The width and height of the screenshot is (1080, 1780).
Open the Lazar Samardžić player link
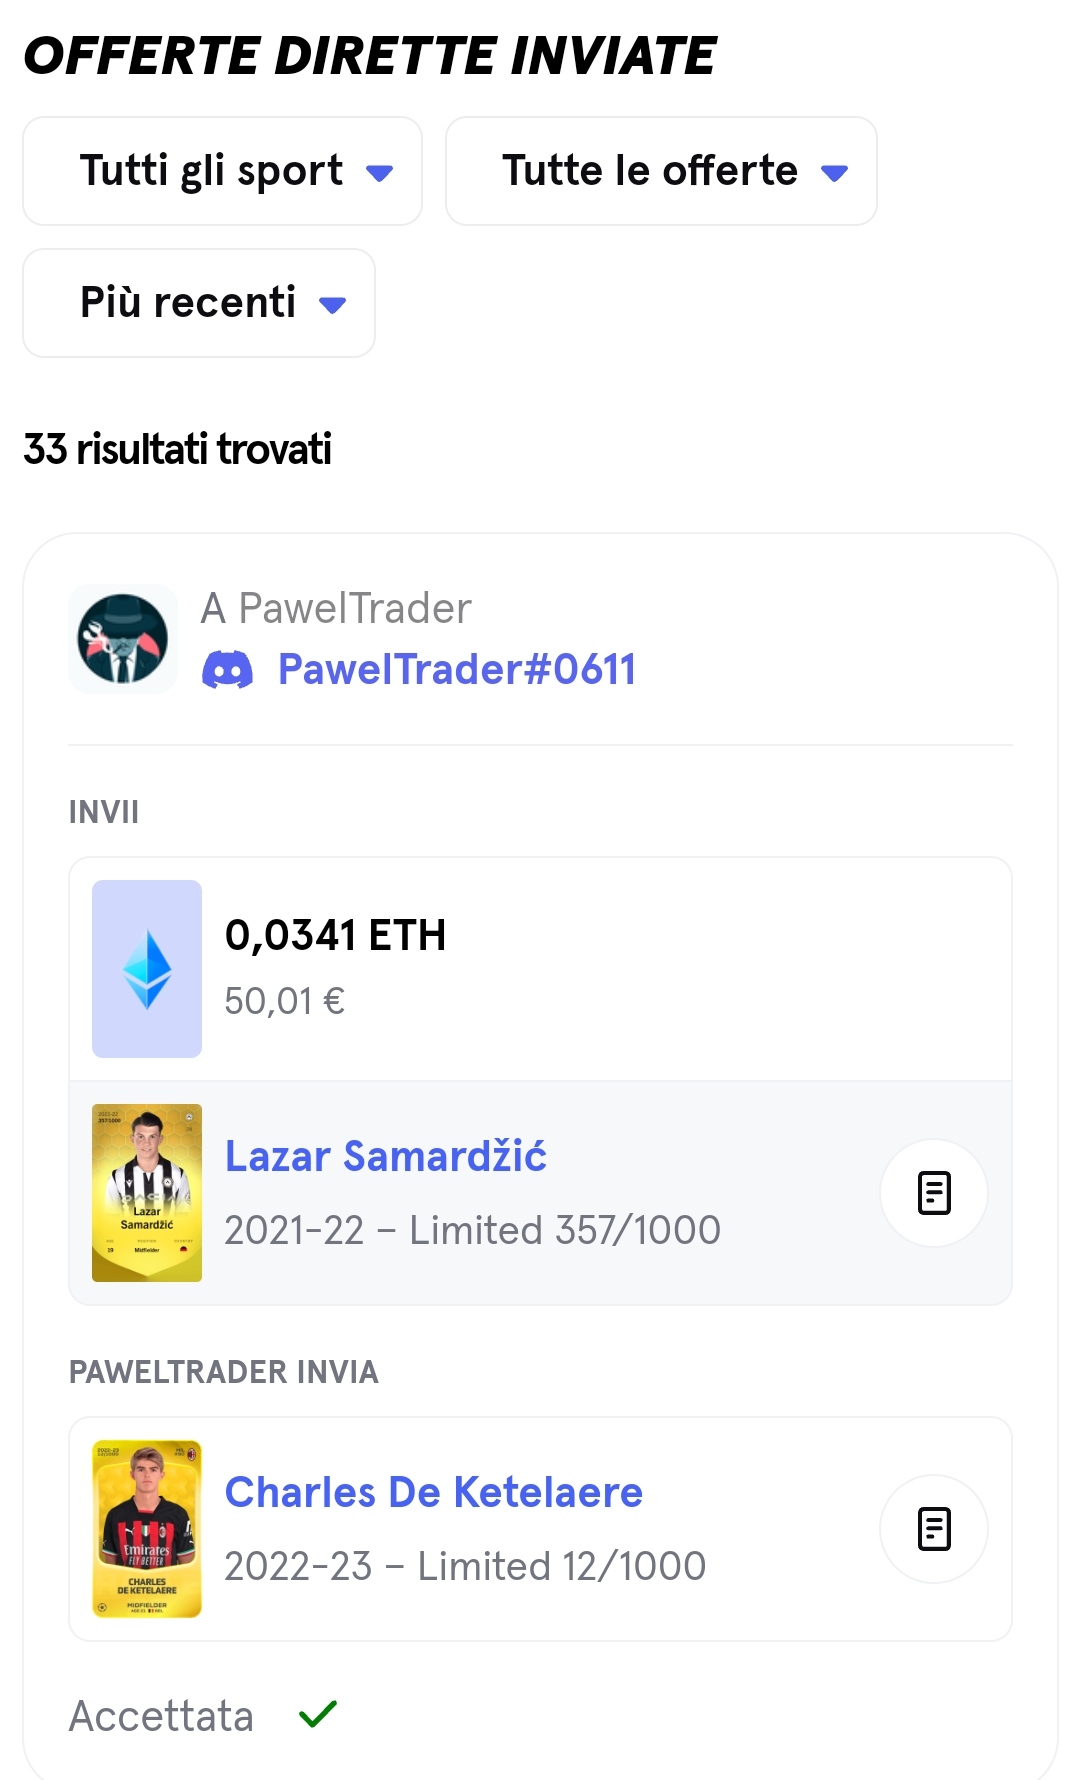tap(385, 1156)
